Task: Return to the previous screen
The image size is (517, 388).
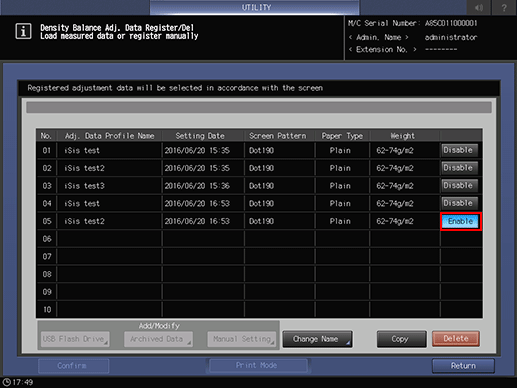Action: [463, 366]
